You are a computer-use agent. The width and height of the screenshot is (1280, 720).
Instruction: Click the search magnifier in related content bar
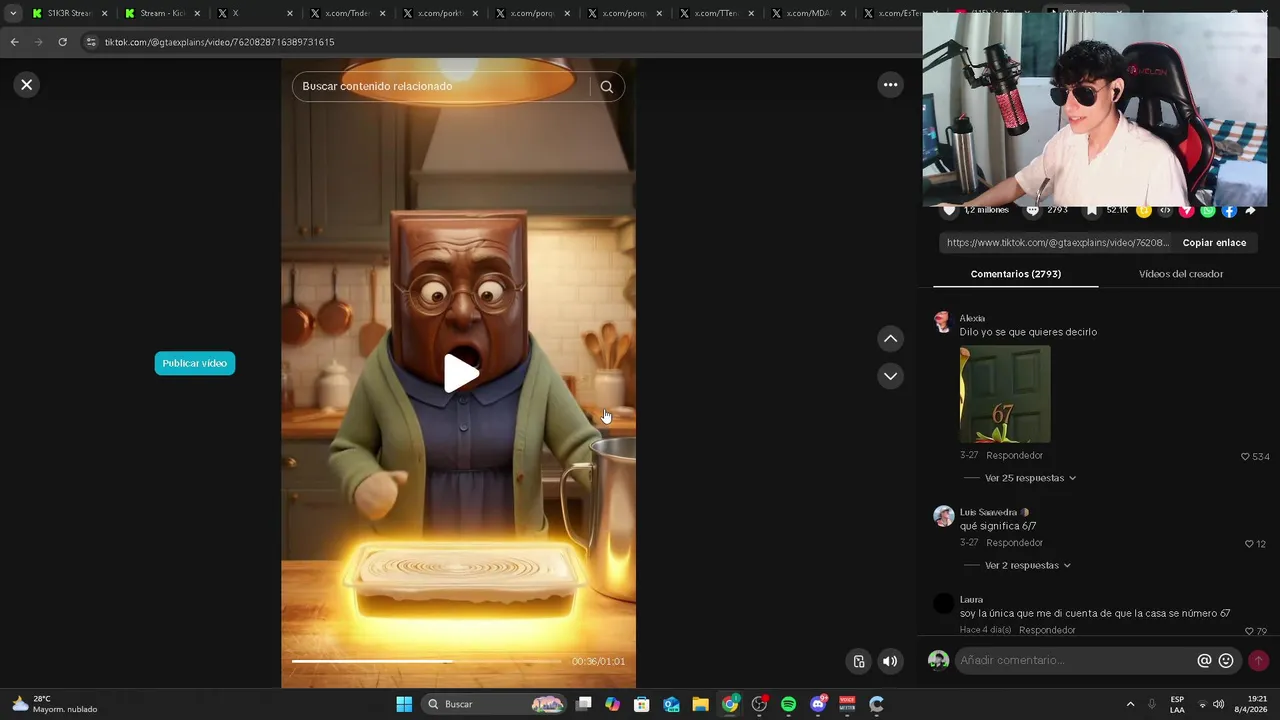(x=607, y=87)
